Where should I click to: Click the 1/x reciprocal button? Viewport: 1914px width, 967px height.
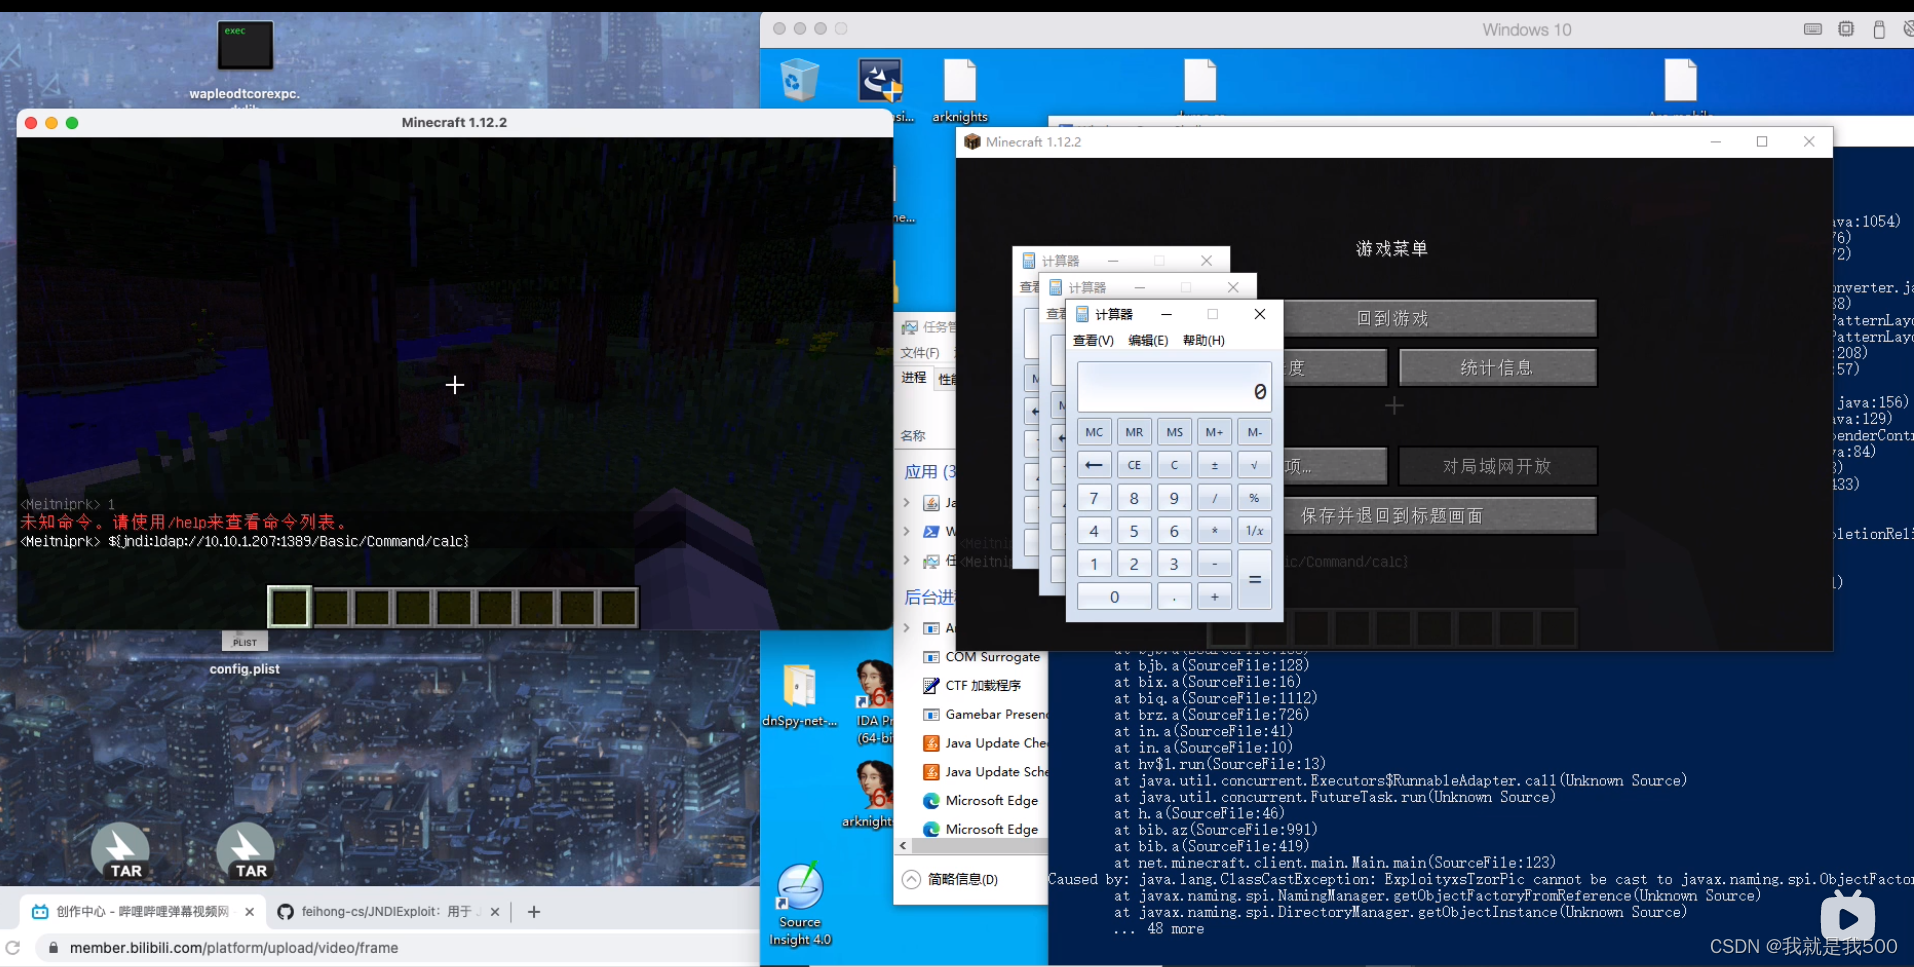click(1254, 531)
